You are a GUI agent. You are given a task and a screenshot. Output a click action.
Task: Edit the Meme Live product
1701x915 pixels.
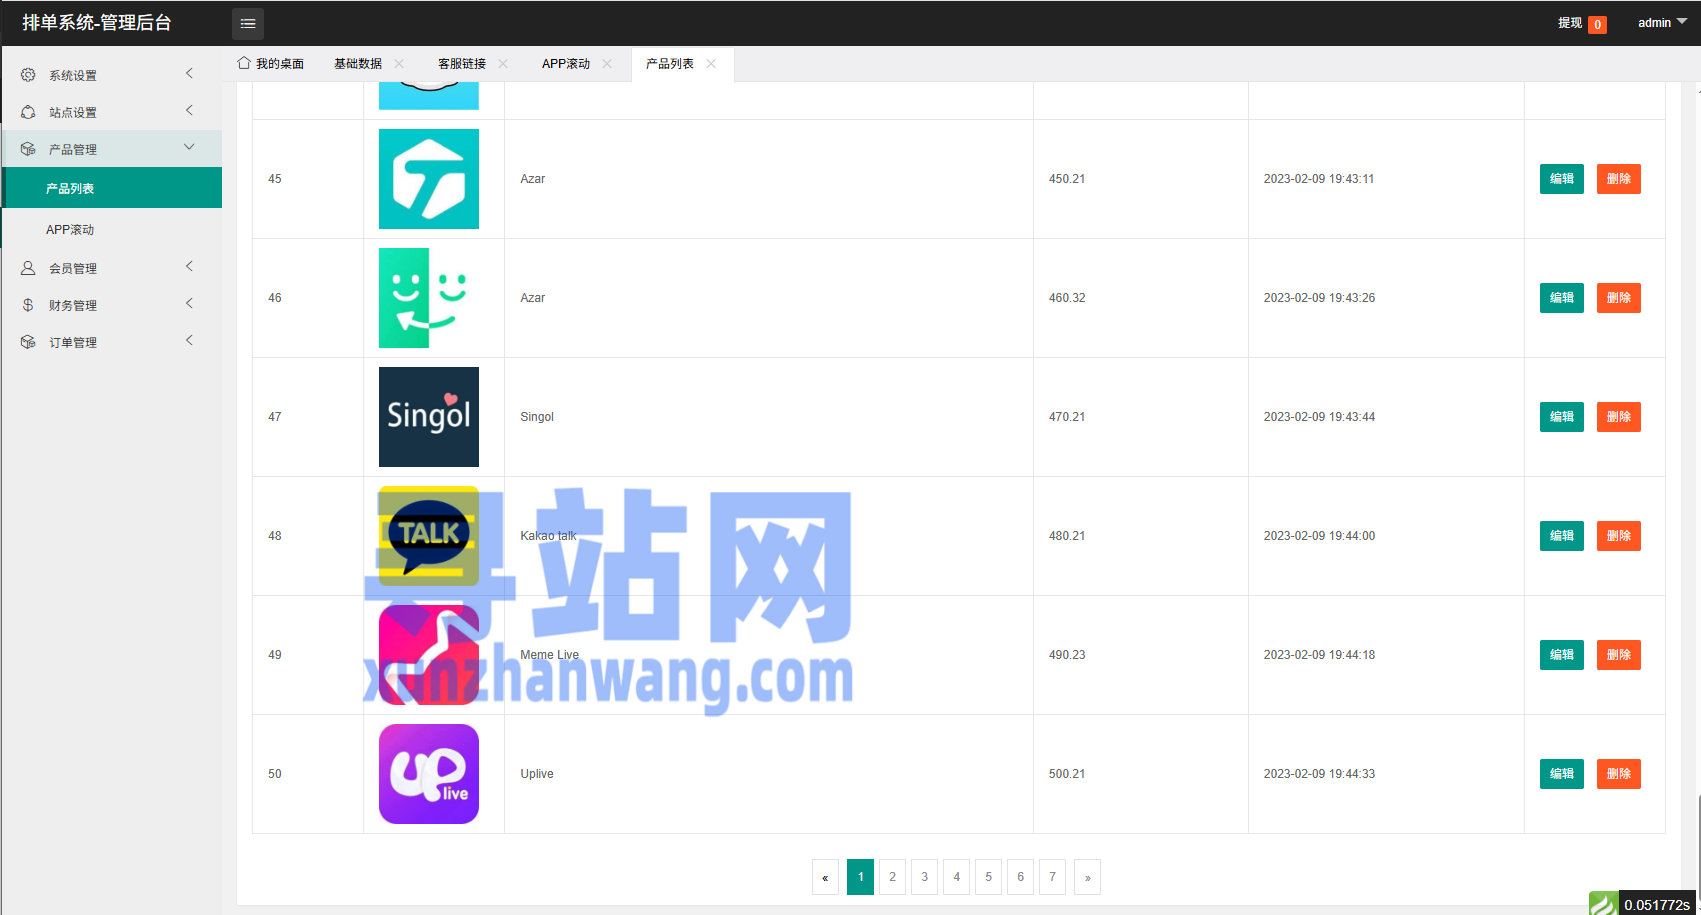(1562, 655)
